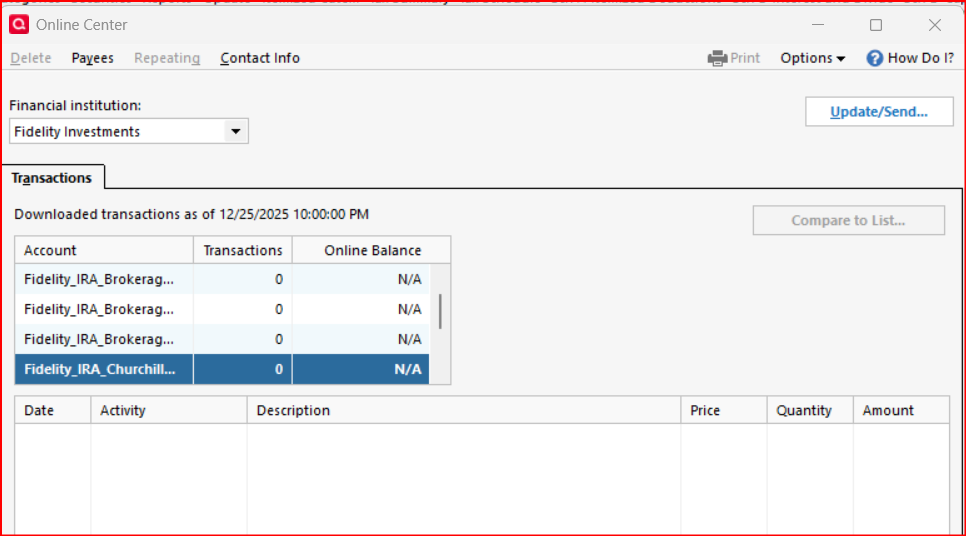Click the Activity column header
Screen dimensions: 966x536
[169, 410]
